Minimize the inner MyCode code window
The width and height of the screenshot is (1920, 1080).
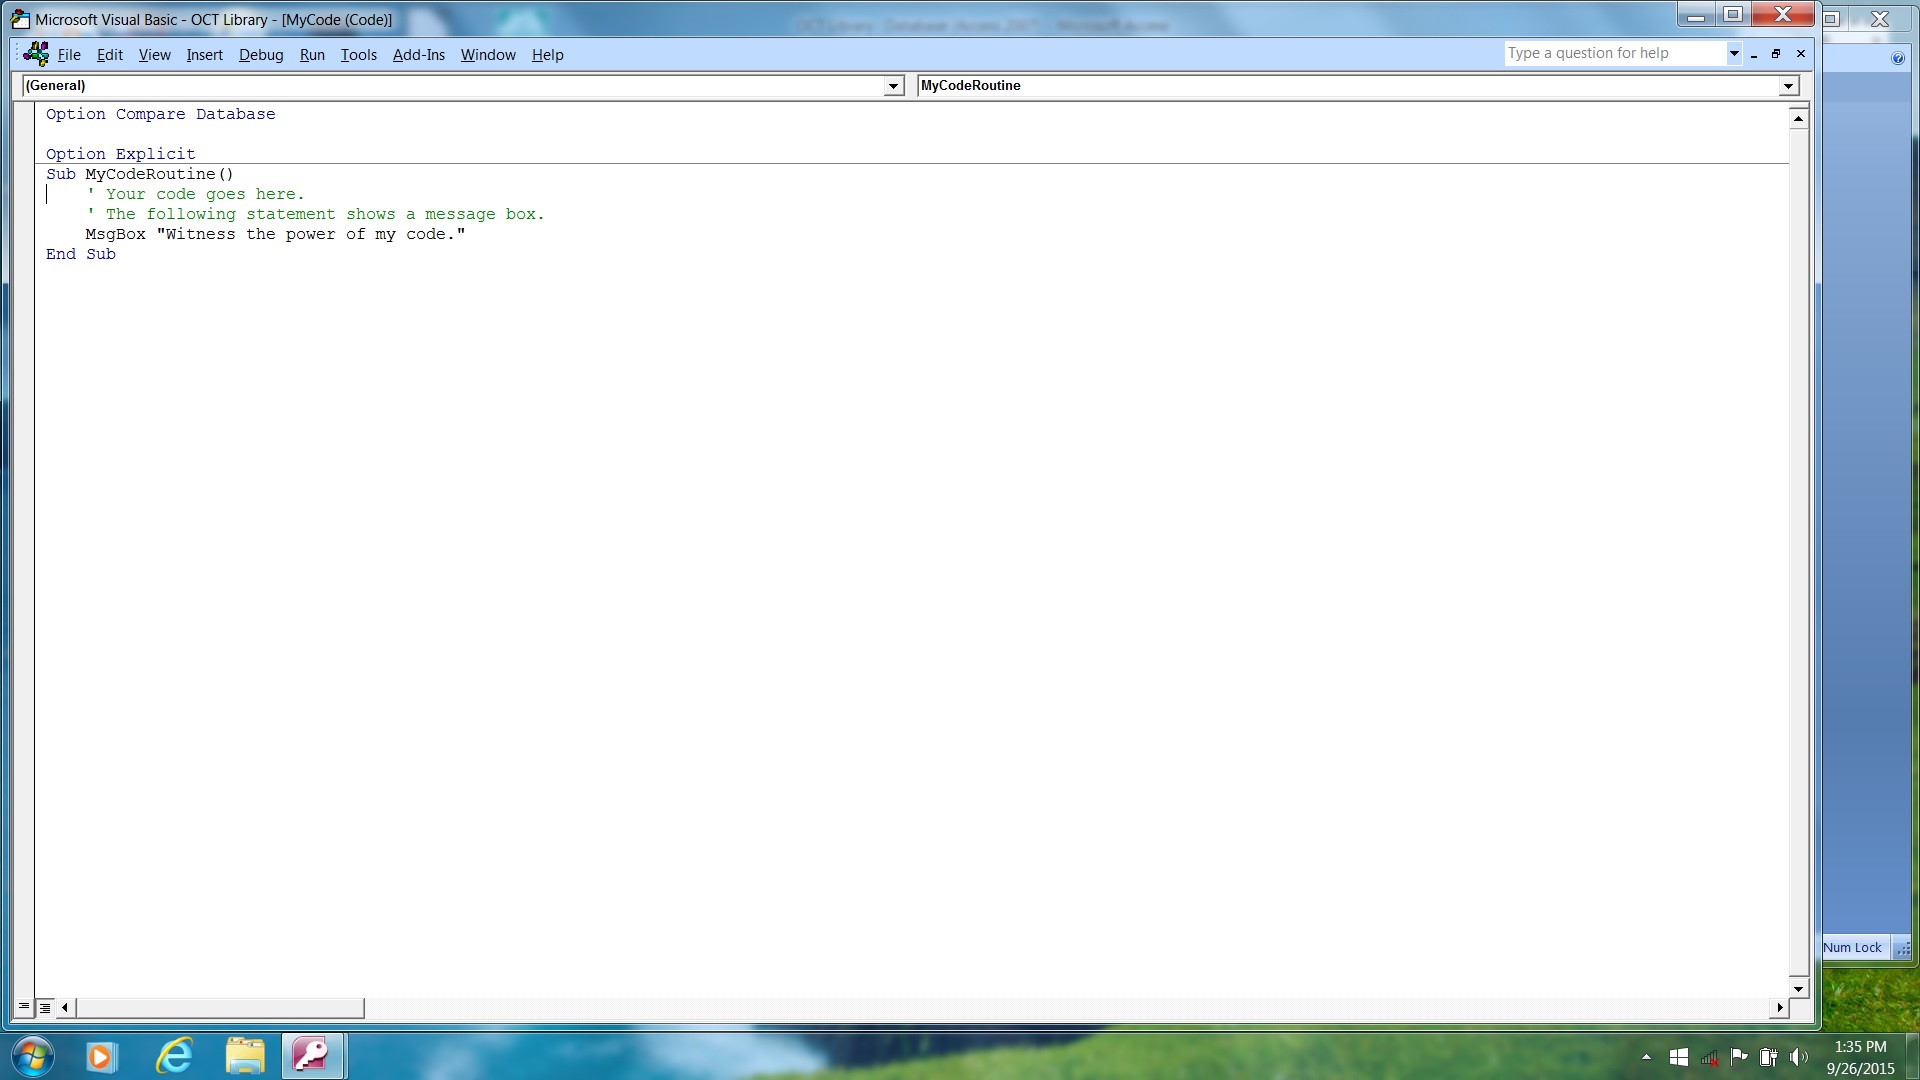tap(1754, 54)
